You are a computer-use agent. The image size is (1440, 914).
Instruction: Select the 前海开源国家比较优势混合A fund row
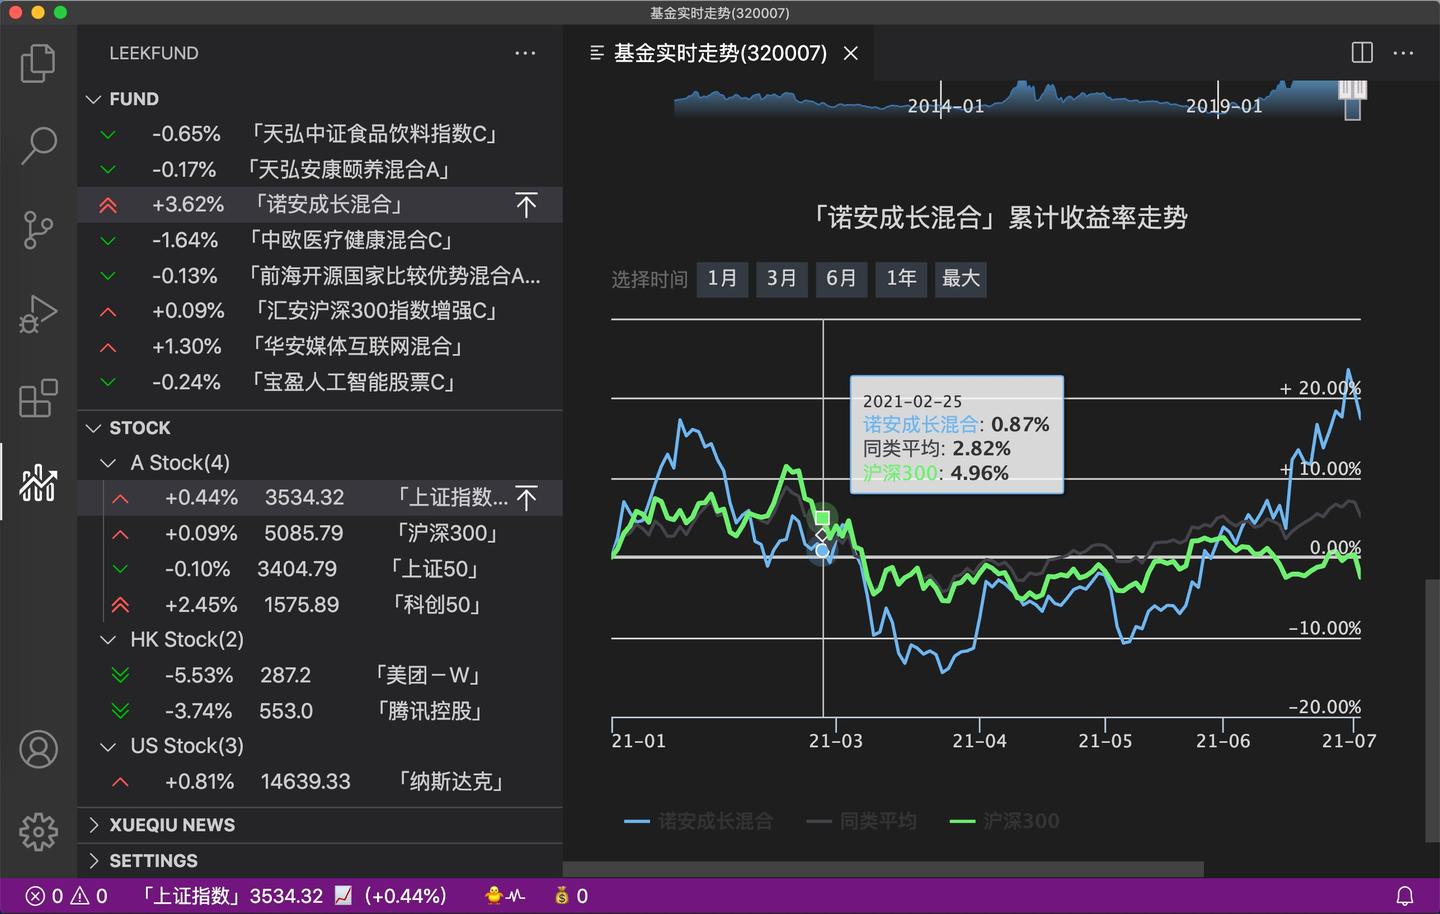(320, 276)
